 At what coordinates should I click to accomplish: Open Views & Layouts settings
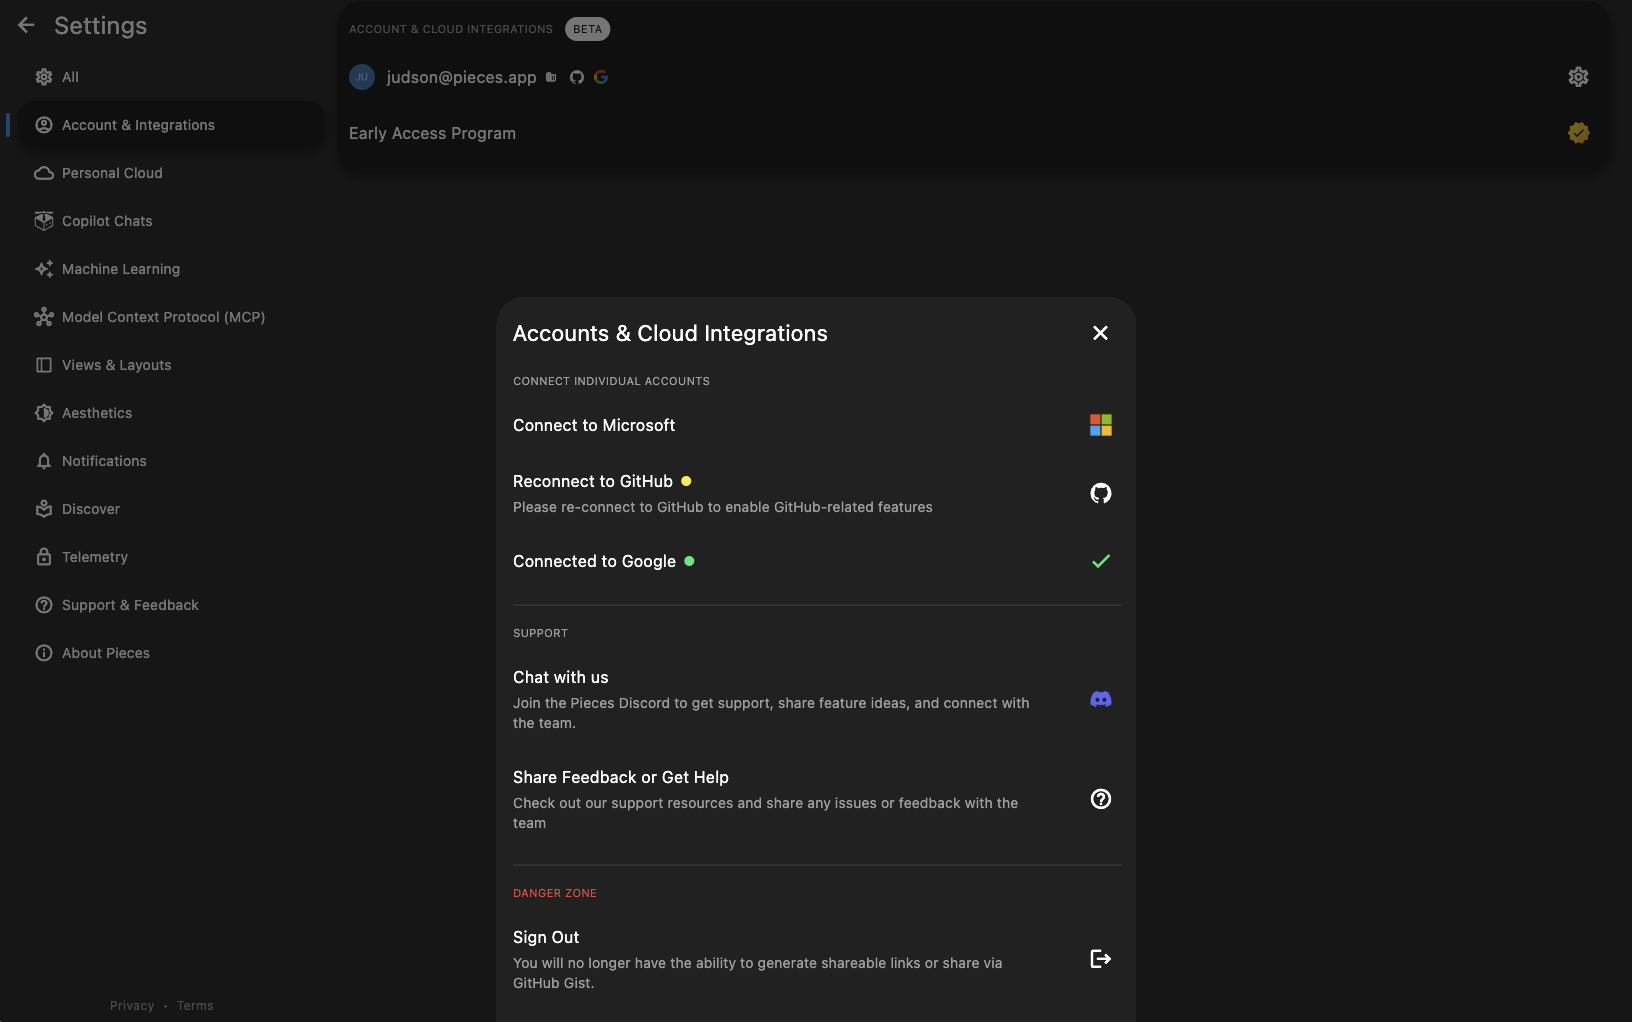pos(171,365)
